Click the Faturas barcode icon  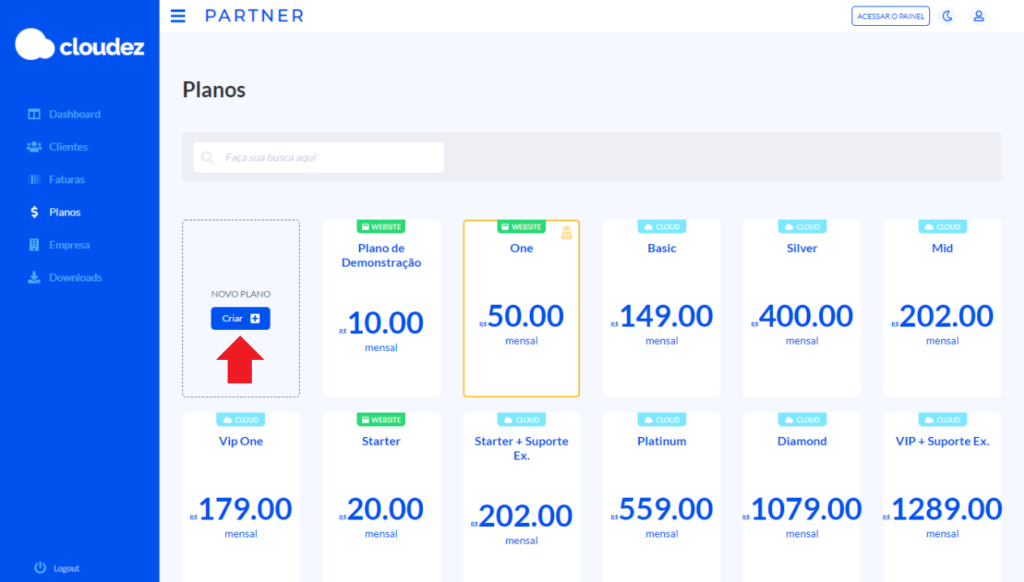[x=34, y=180]
